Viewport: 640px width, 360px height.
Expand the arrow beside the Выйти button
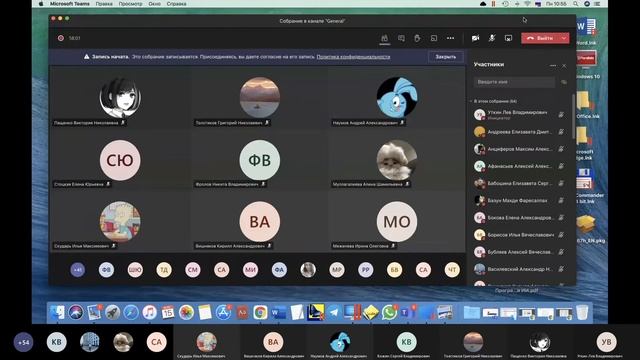tap(564, 38)
